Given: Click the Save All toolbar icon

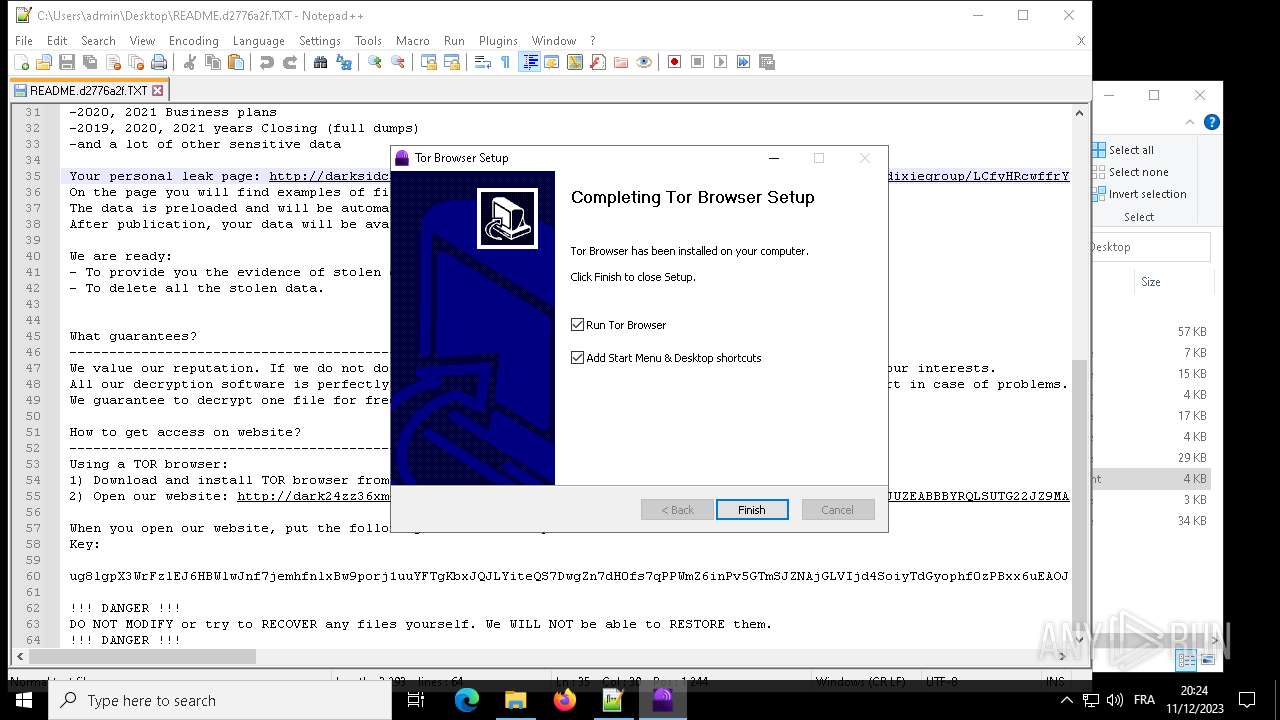Looking at the screenshot, I should [x=90, y=62].
